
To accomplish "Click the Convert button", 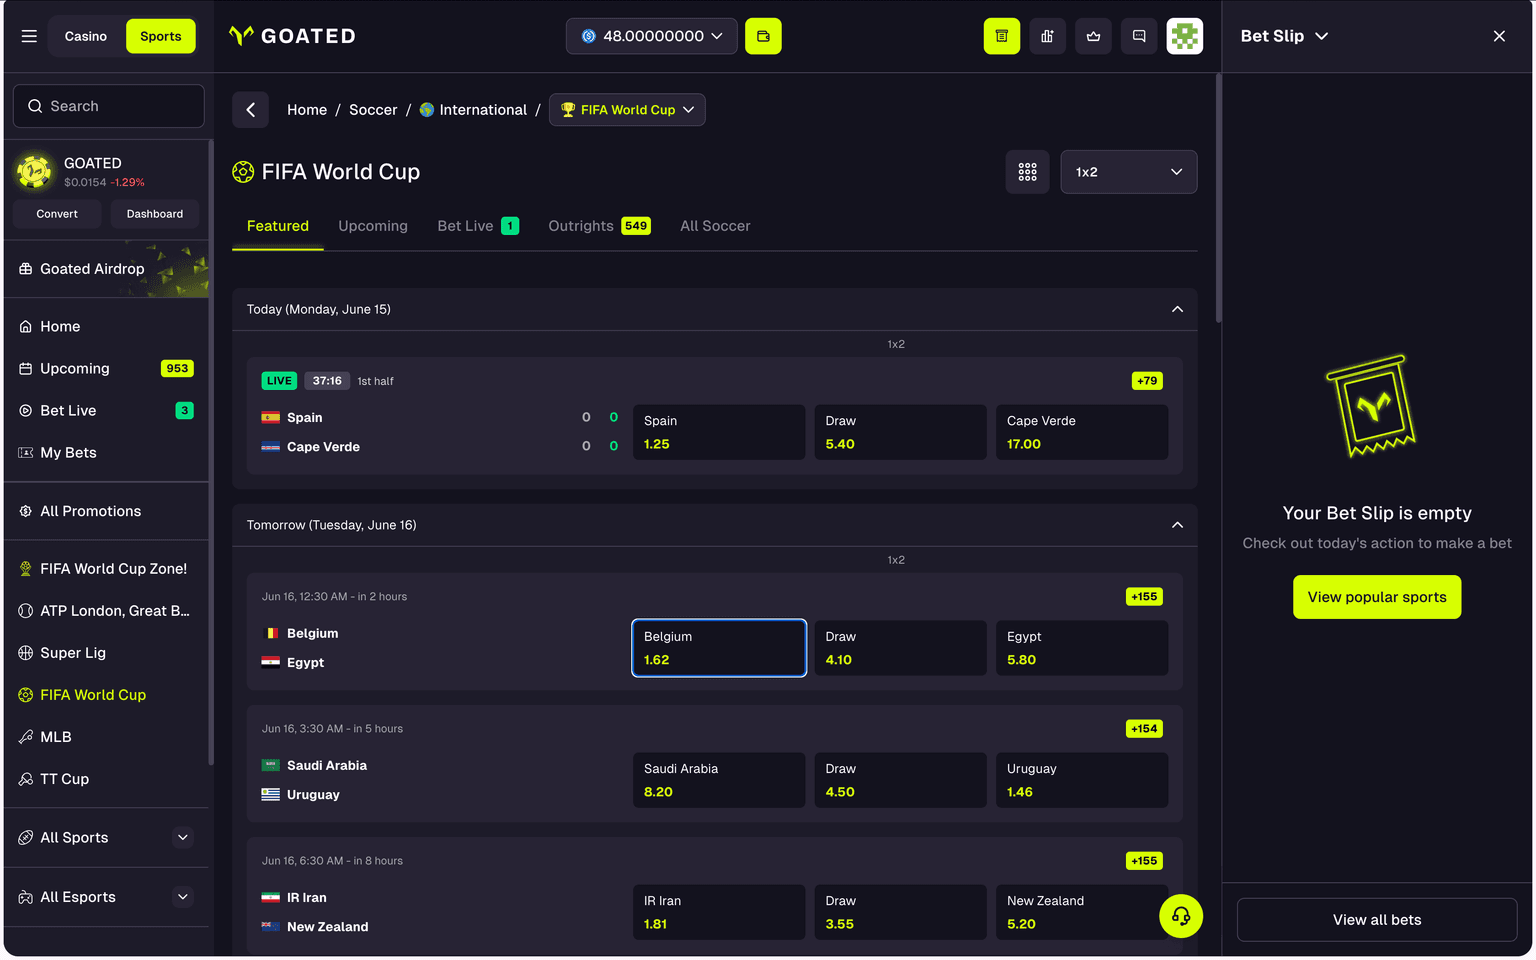I will pos(57,214).
